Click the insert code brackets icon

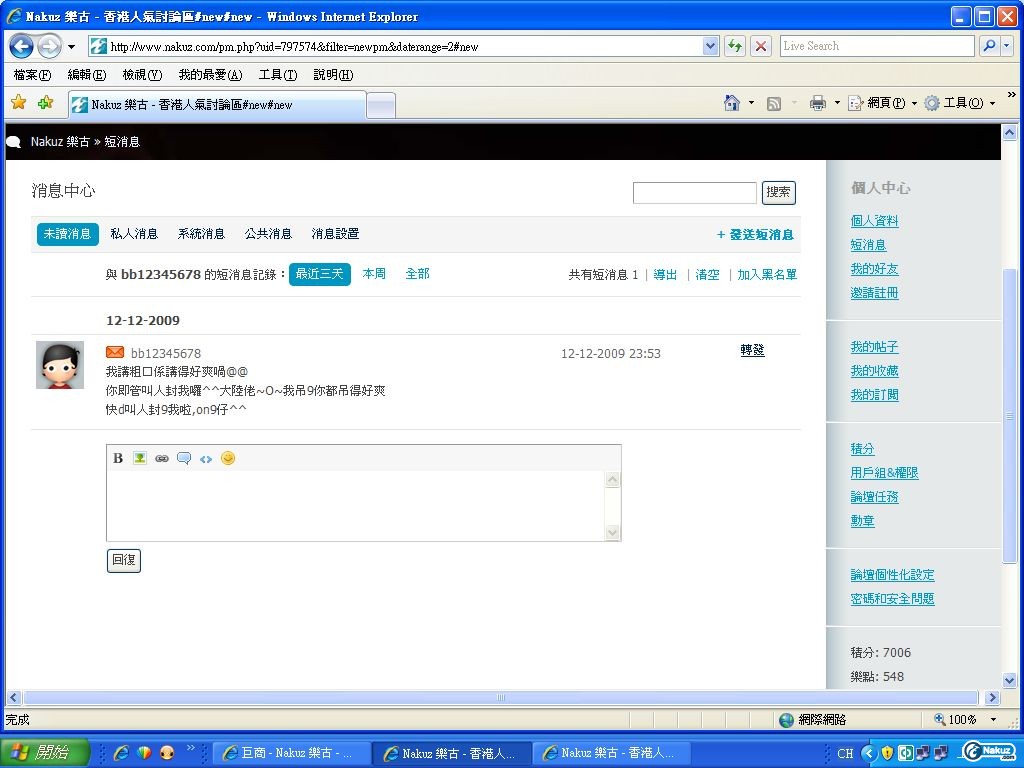click(206, 458)
